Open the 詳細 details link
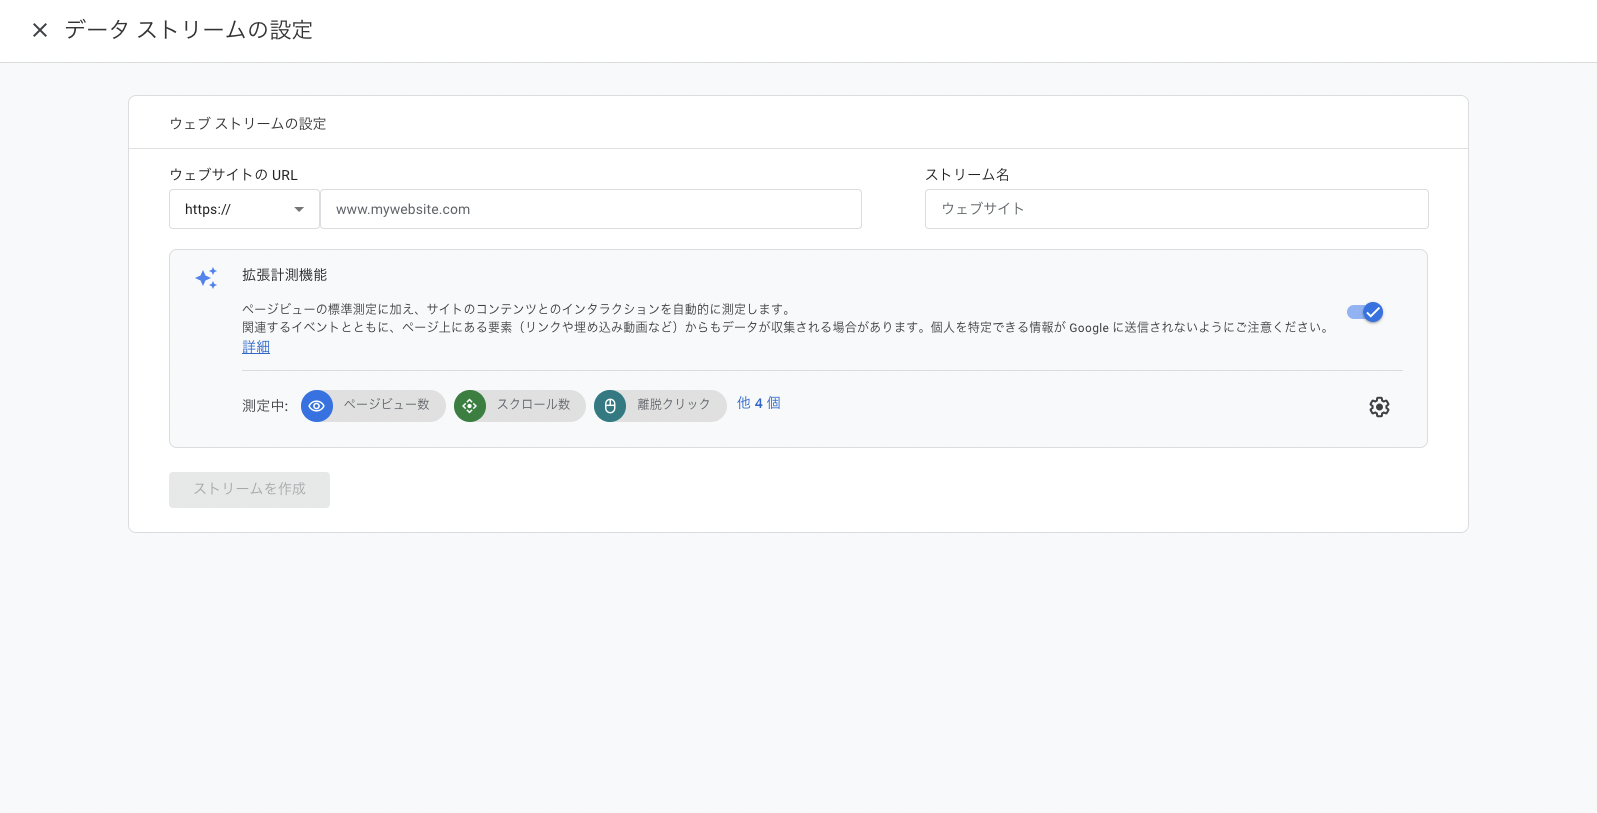Screen dimensions: 1597x813 click(x=256, y=347)
